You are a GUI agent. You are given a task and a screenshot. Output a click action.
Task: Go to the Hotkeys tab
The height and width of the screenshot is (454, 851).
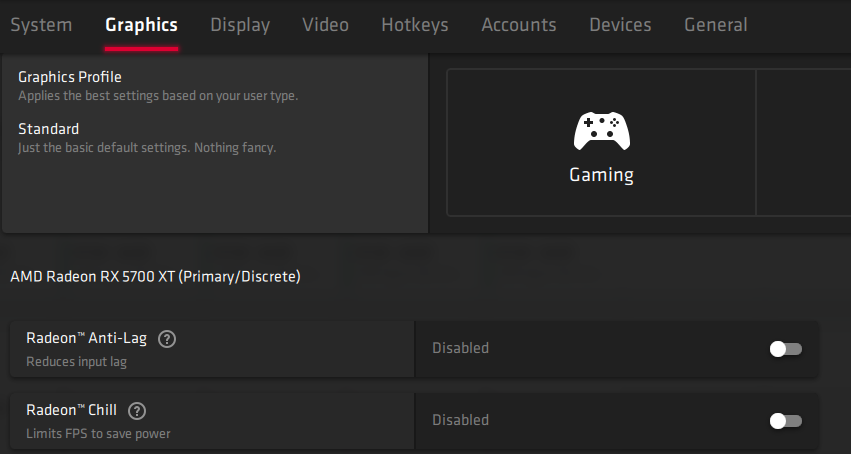click(415, 25)
